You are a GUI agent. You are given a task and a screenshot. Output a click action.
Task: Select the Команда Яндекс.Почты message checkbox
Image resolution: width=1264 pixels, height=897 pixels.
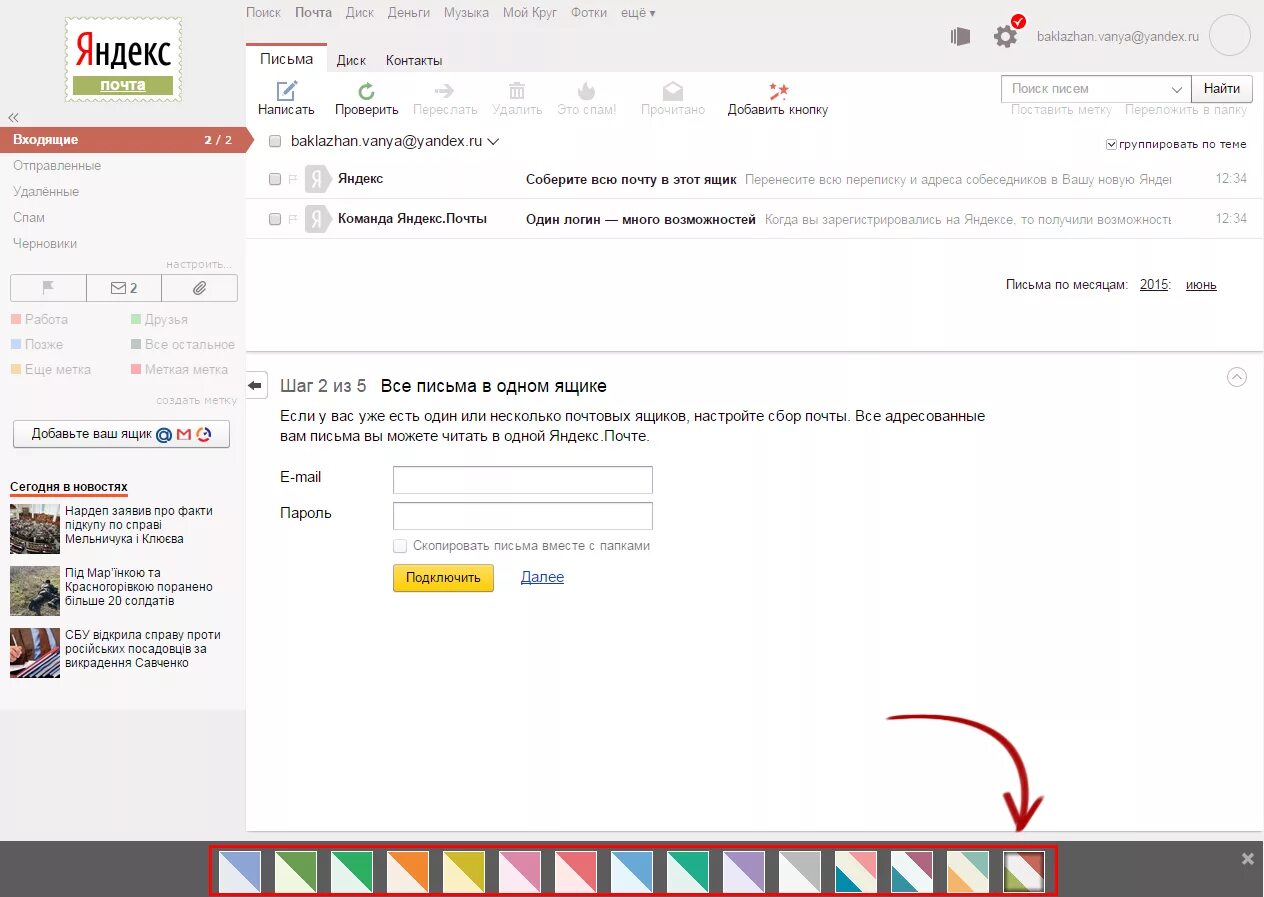point(275,219)
